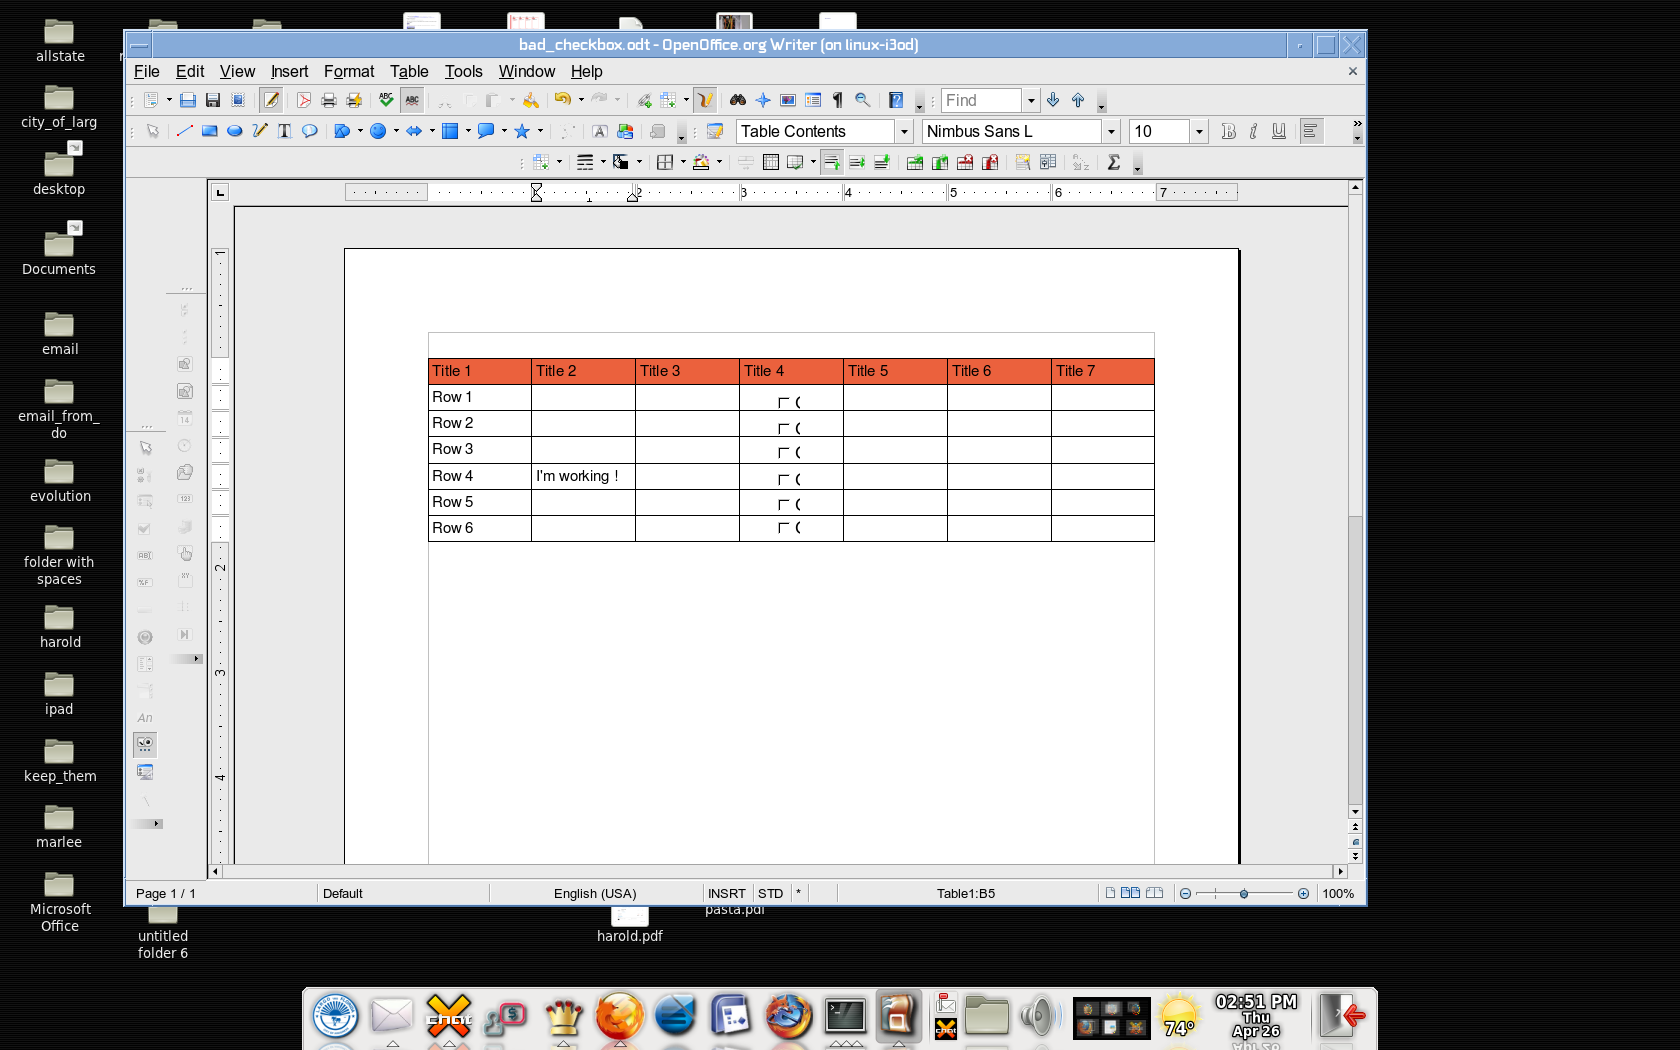Open the font size dropdown
This screenshot has width=1680, height=1050.
(1198, 131)
